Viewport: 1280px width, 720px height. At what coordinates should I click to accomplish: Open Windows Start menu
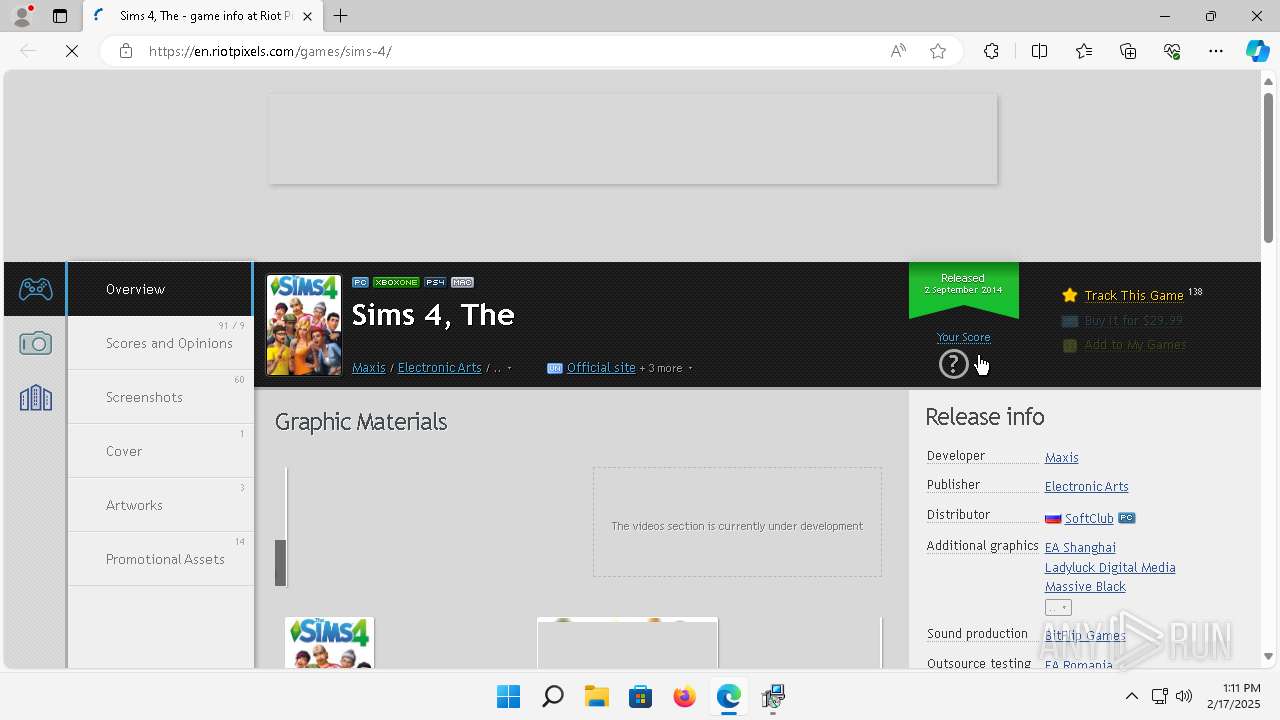(508, 696)
